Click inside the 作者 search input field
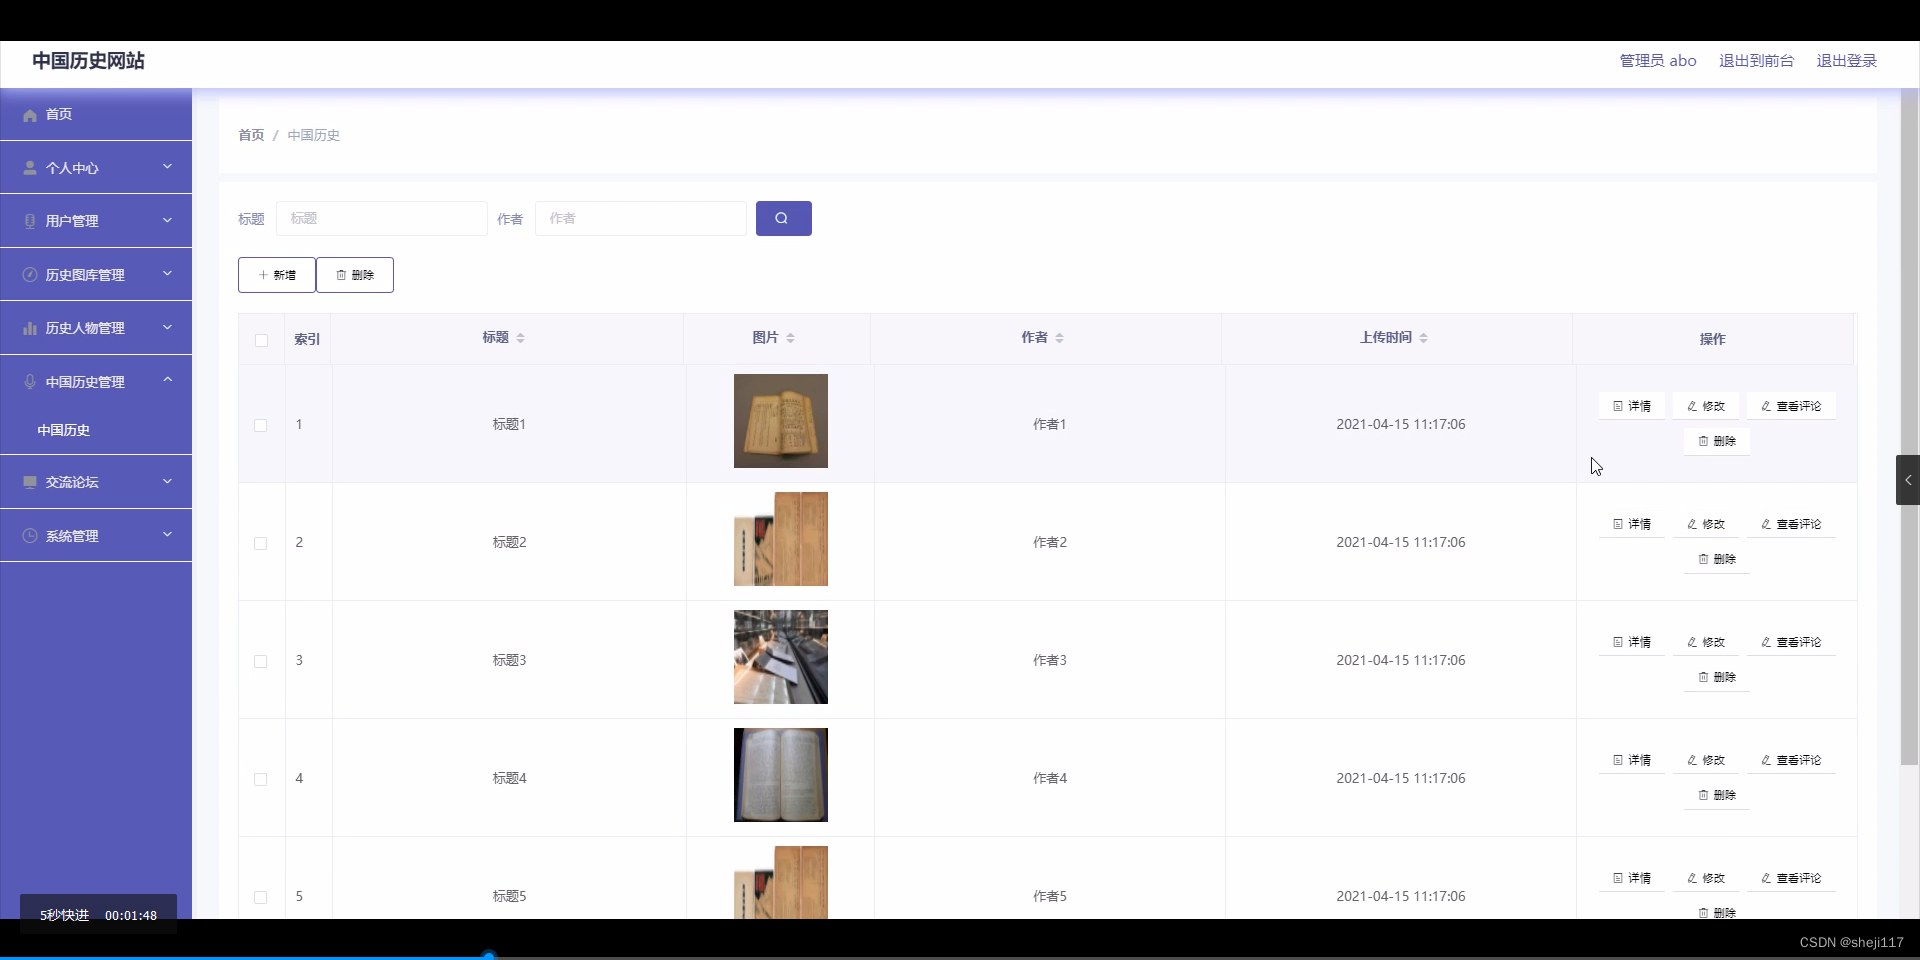1920x960 pixels. click(x=641, y=219)
